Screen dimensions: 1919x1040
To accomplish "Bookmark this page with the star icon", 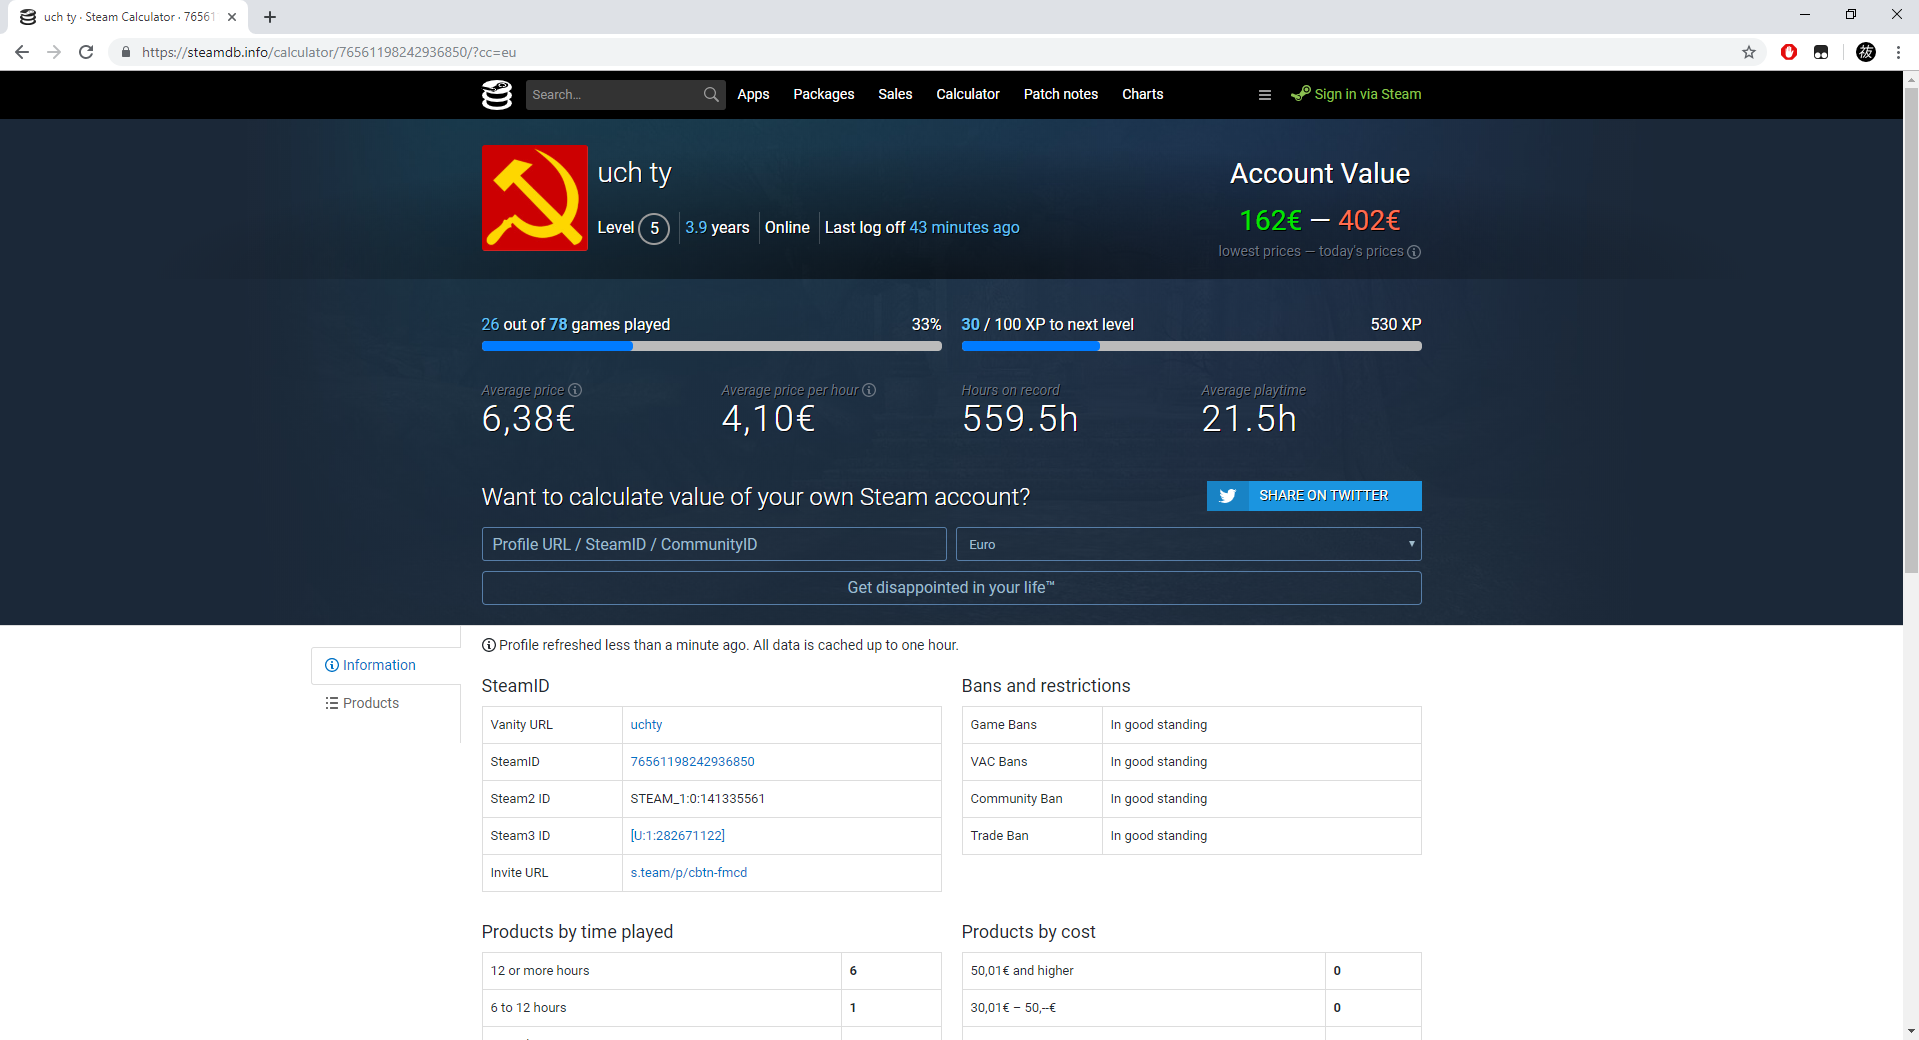I will (x=1749, y=52).
